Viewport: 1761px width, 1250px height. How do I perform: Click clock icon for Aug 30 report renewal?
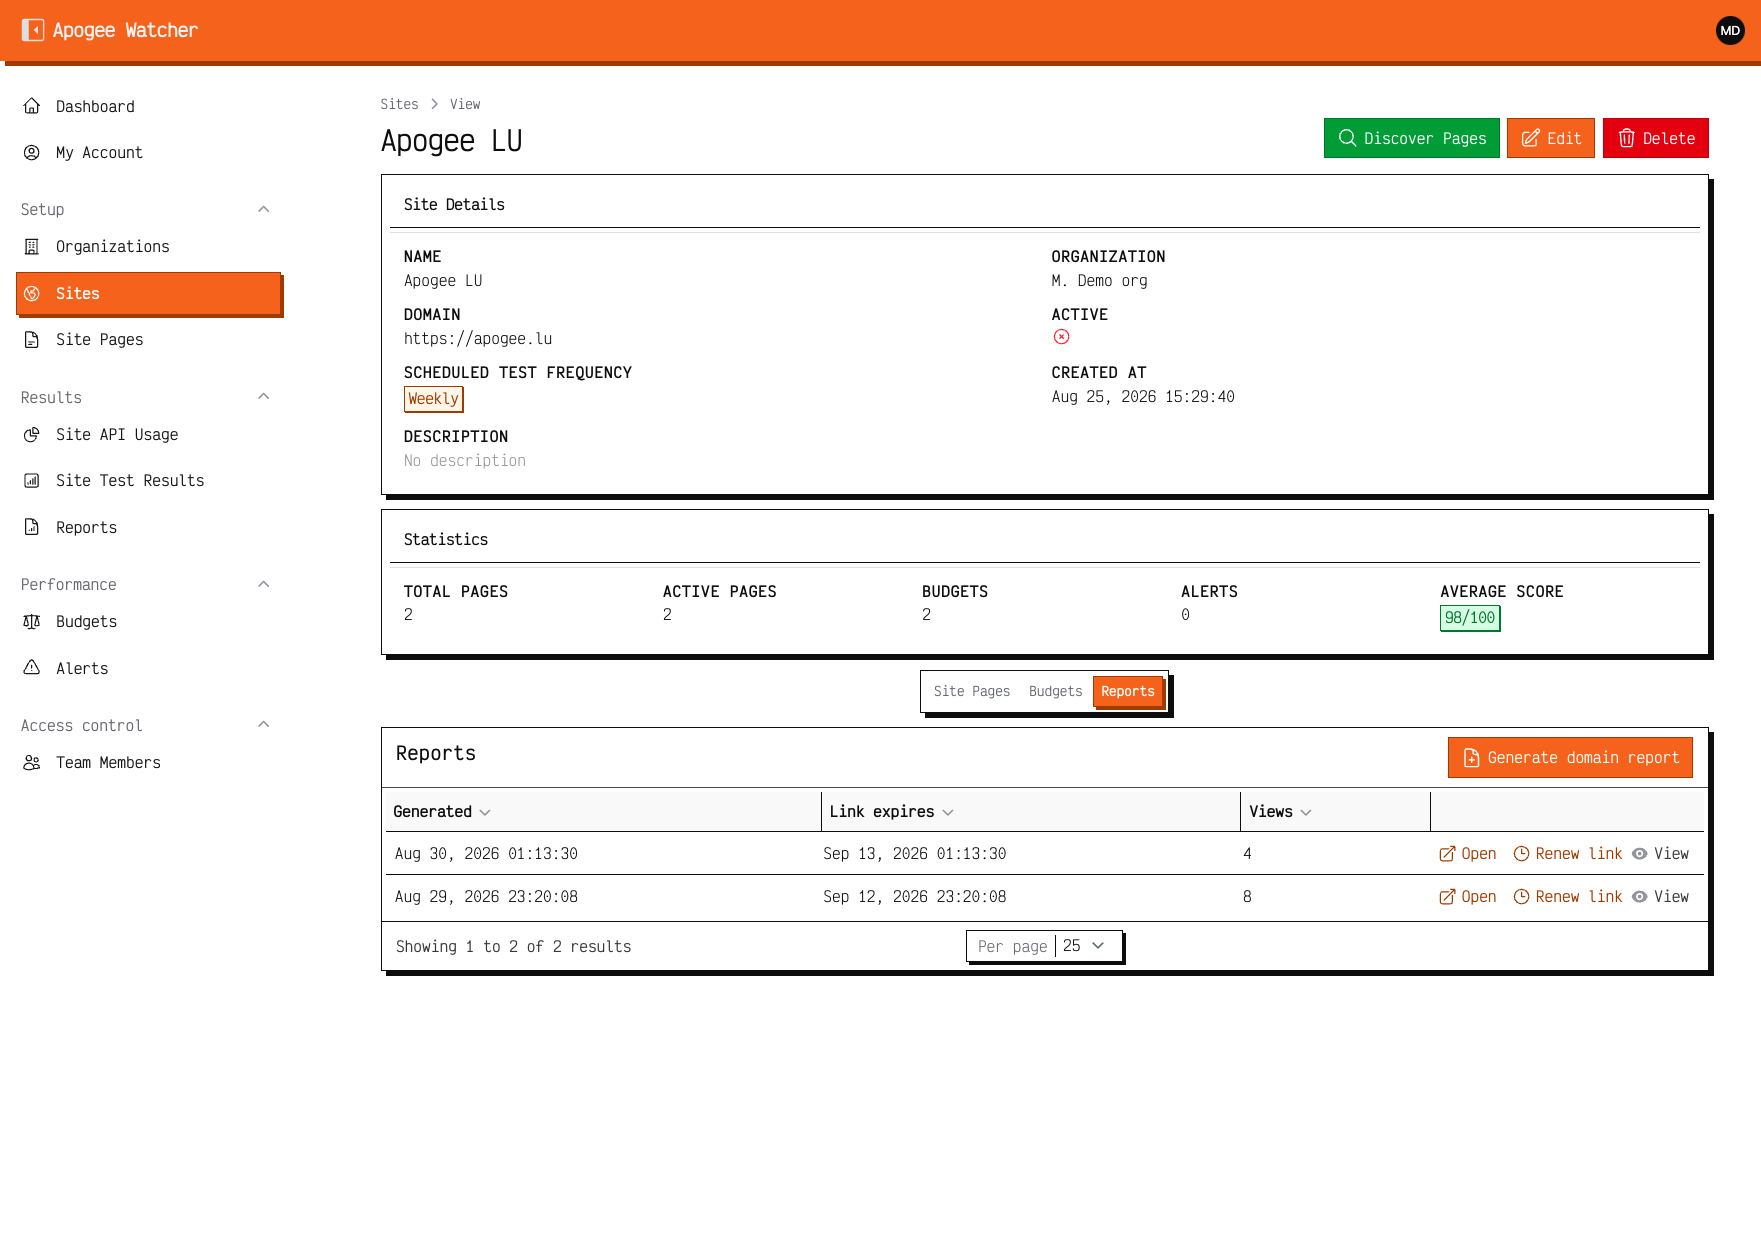pyautogui.click(x=1521, y=853)
